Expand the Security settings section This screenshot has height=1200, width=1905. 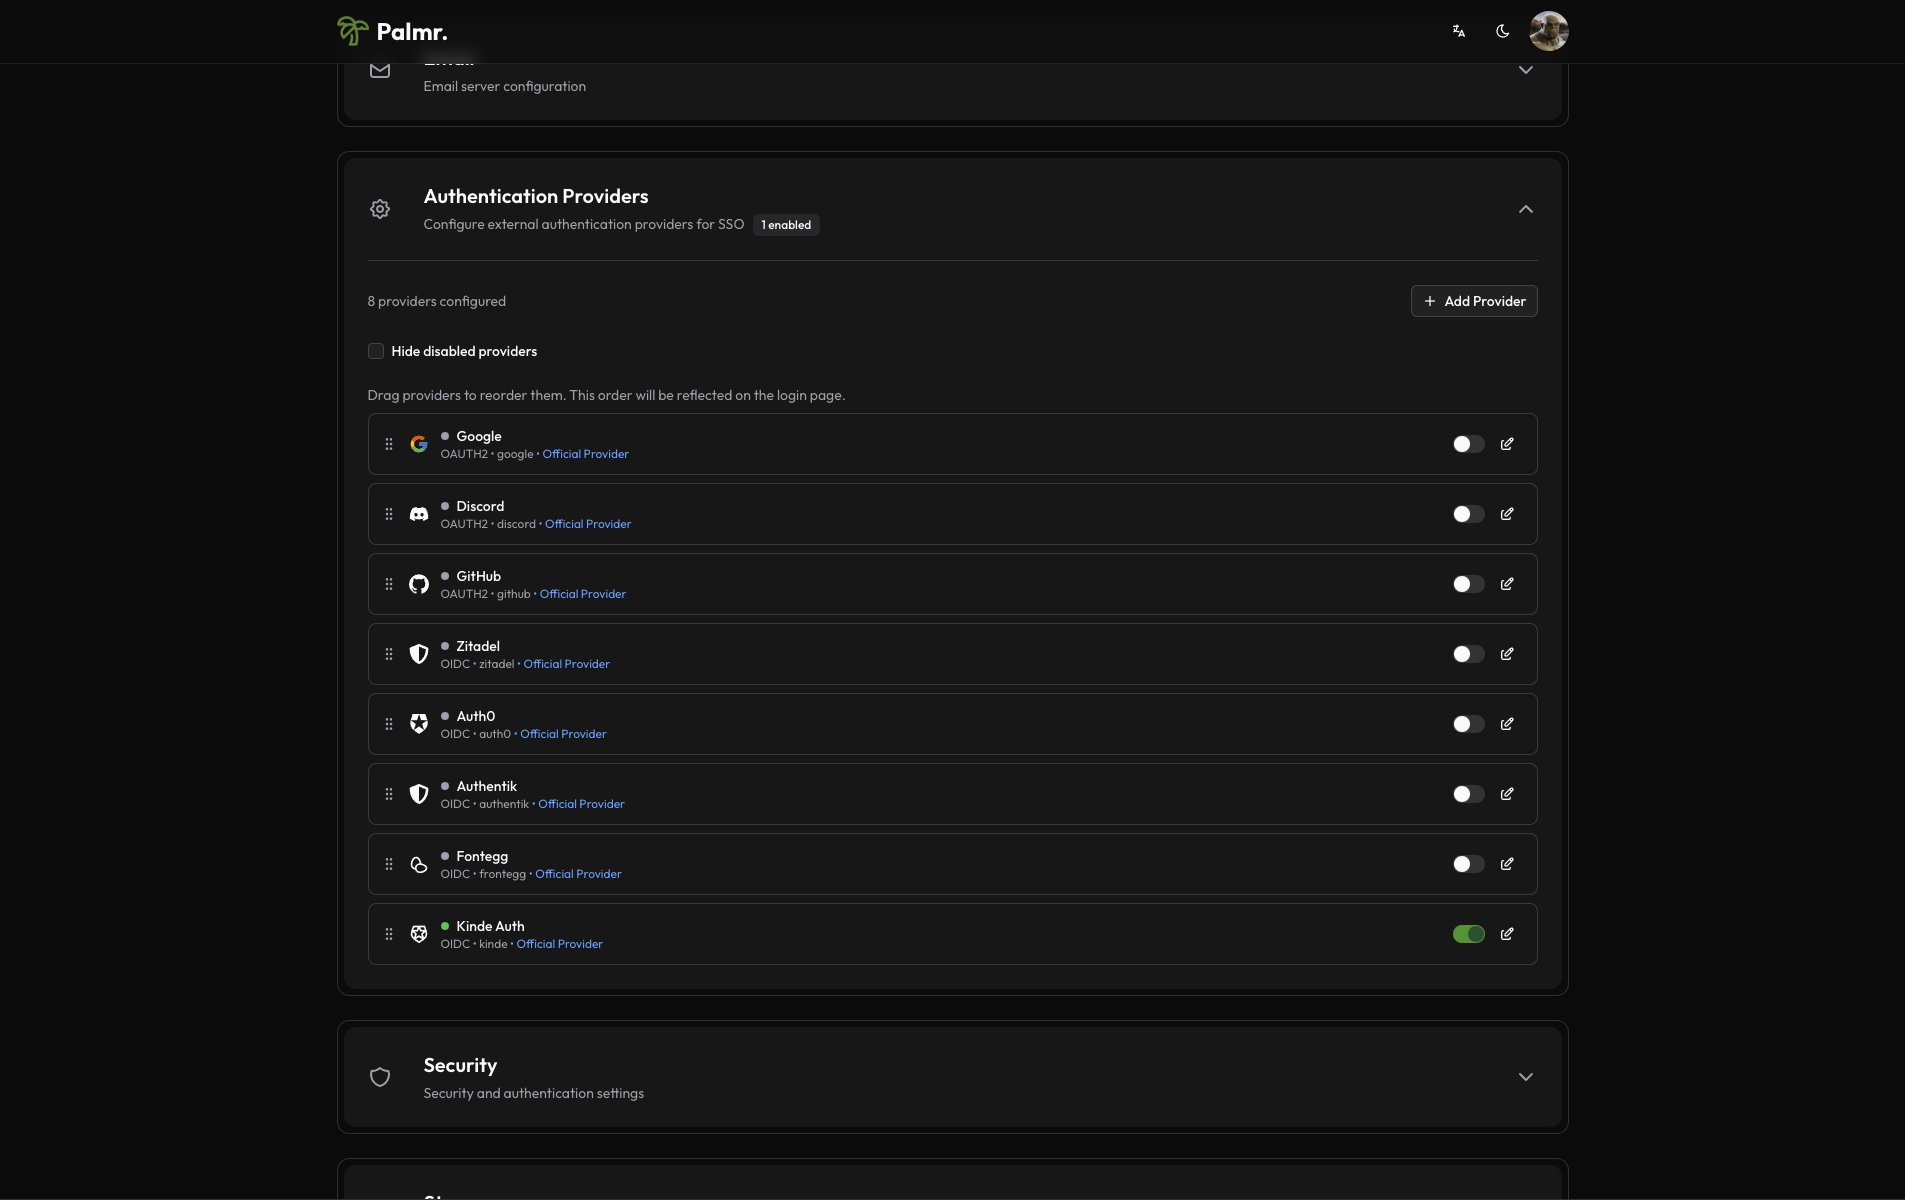(1525, 1077)
